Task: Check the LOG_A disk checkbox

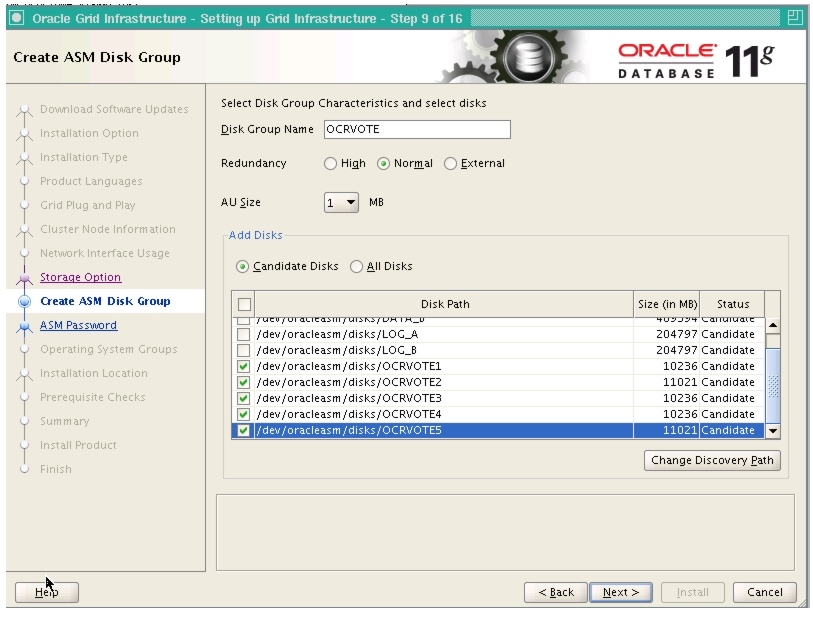Action: pos(243,335)
